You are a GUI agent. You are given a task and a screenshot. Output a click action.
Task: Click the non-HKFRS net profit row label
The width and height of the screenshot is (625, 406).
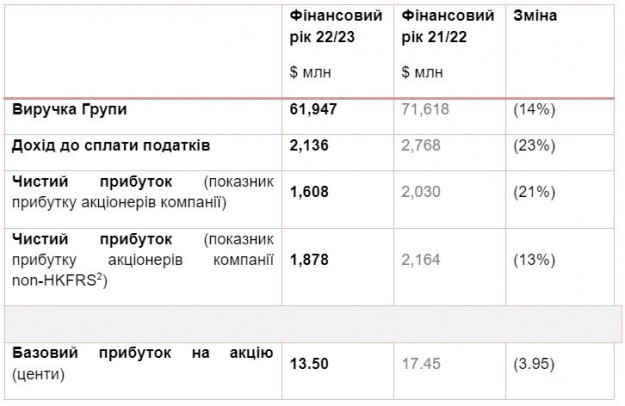pyautogui.click(x=142, y=259)
